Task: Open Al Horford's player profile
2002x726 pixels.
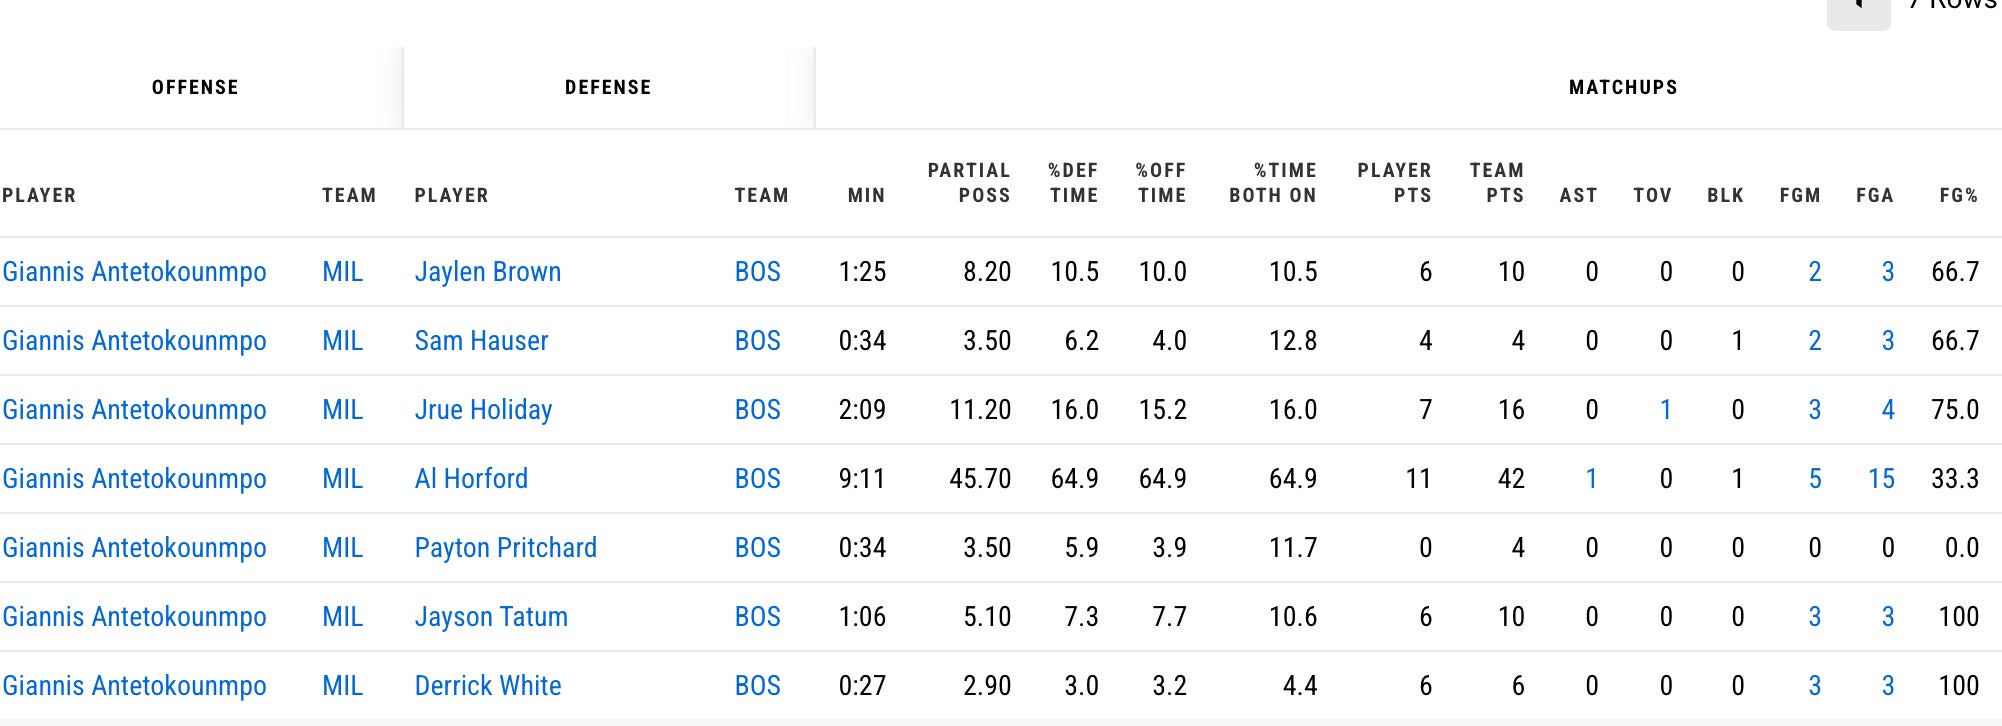Action: tap(471, 479)
